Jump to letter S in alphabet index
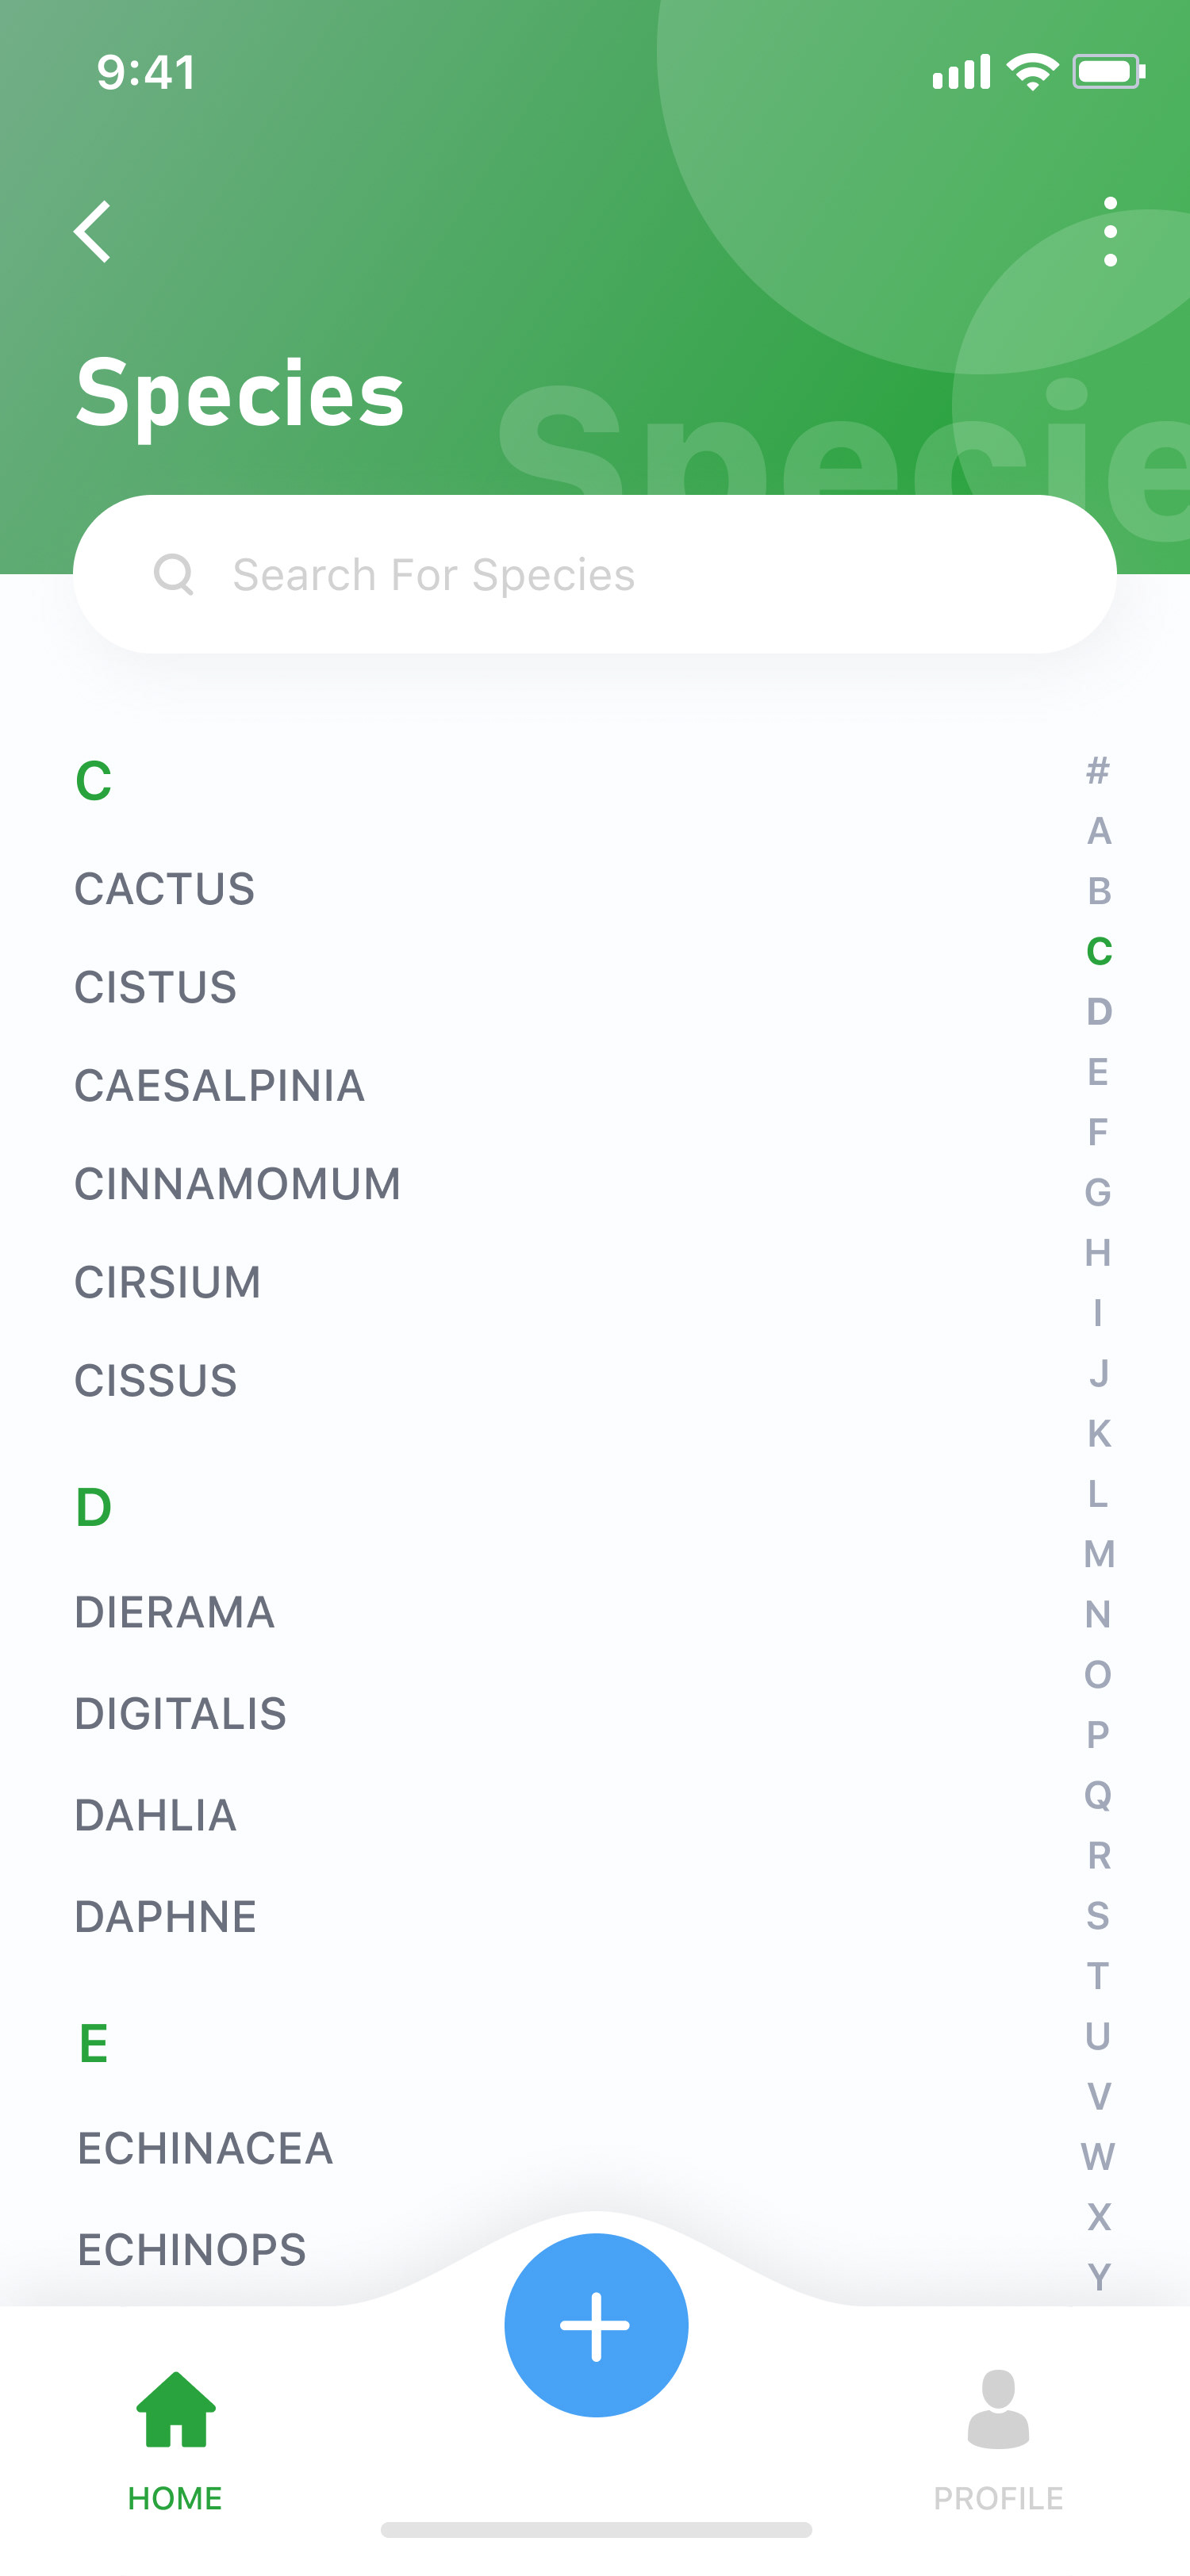The height and width of the screenshot is (2576, 1190). point(1098,1916)
